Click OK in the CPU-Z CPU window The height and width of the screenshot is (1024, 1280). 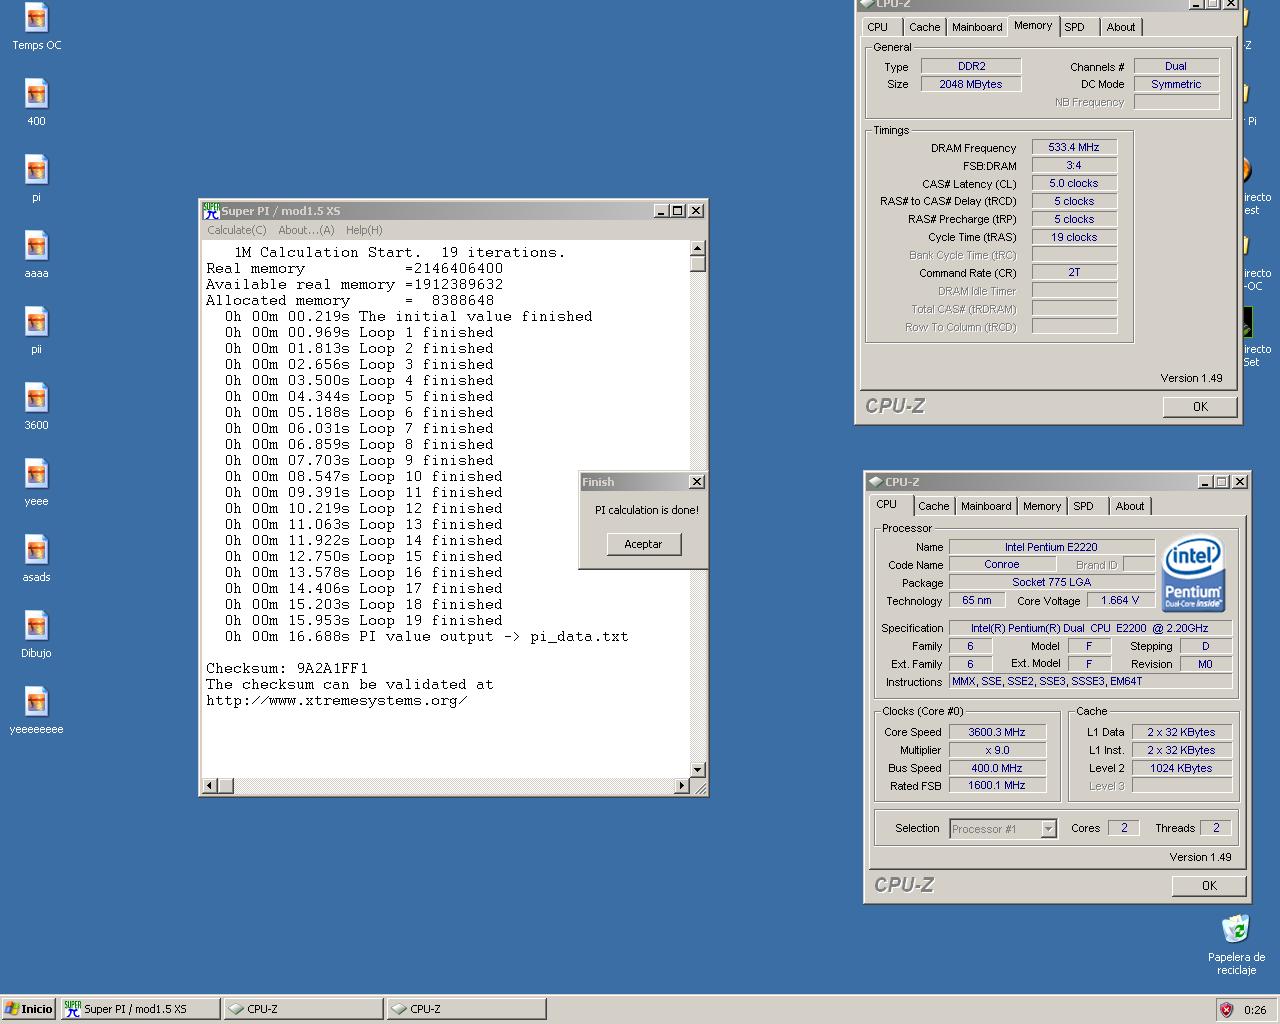[x=1209, y=886]
